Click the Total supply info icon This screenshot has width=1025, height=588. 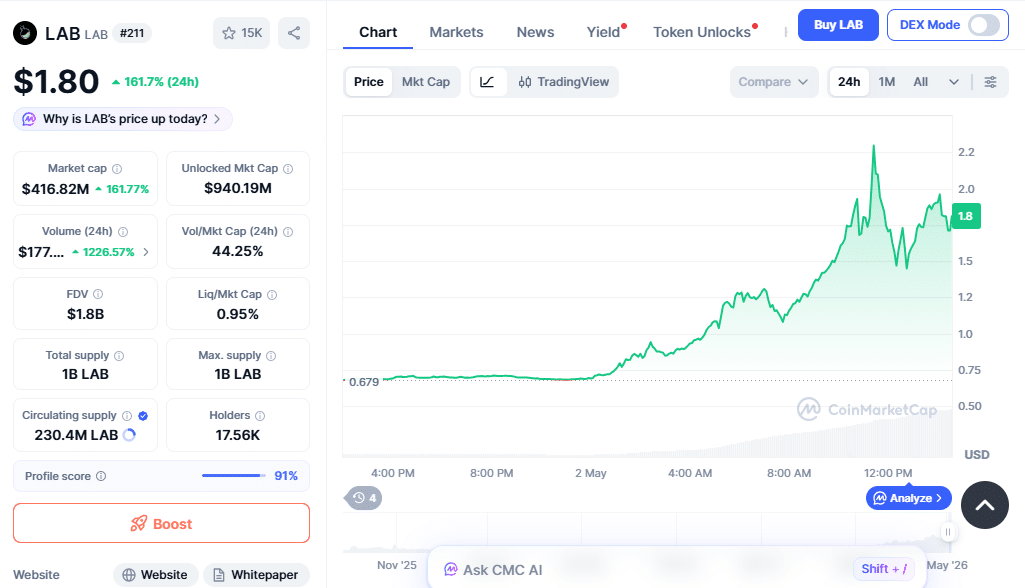[119, 356]
